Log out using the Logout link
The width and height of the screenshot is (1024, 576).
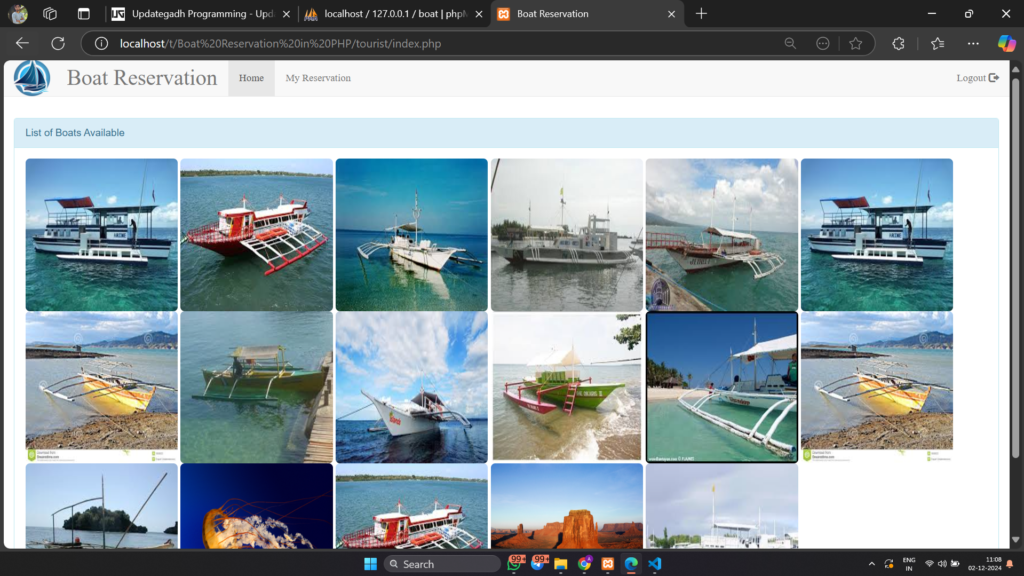pyautogui.click(x=977, y=78)
